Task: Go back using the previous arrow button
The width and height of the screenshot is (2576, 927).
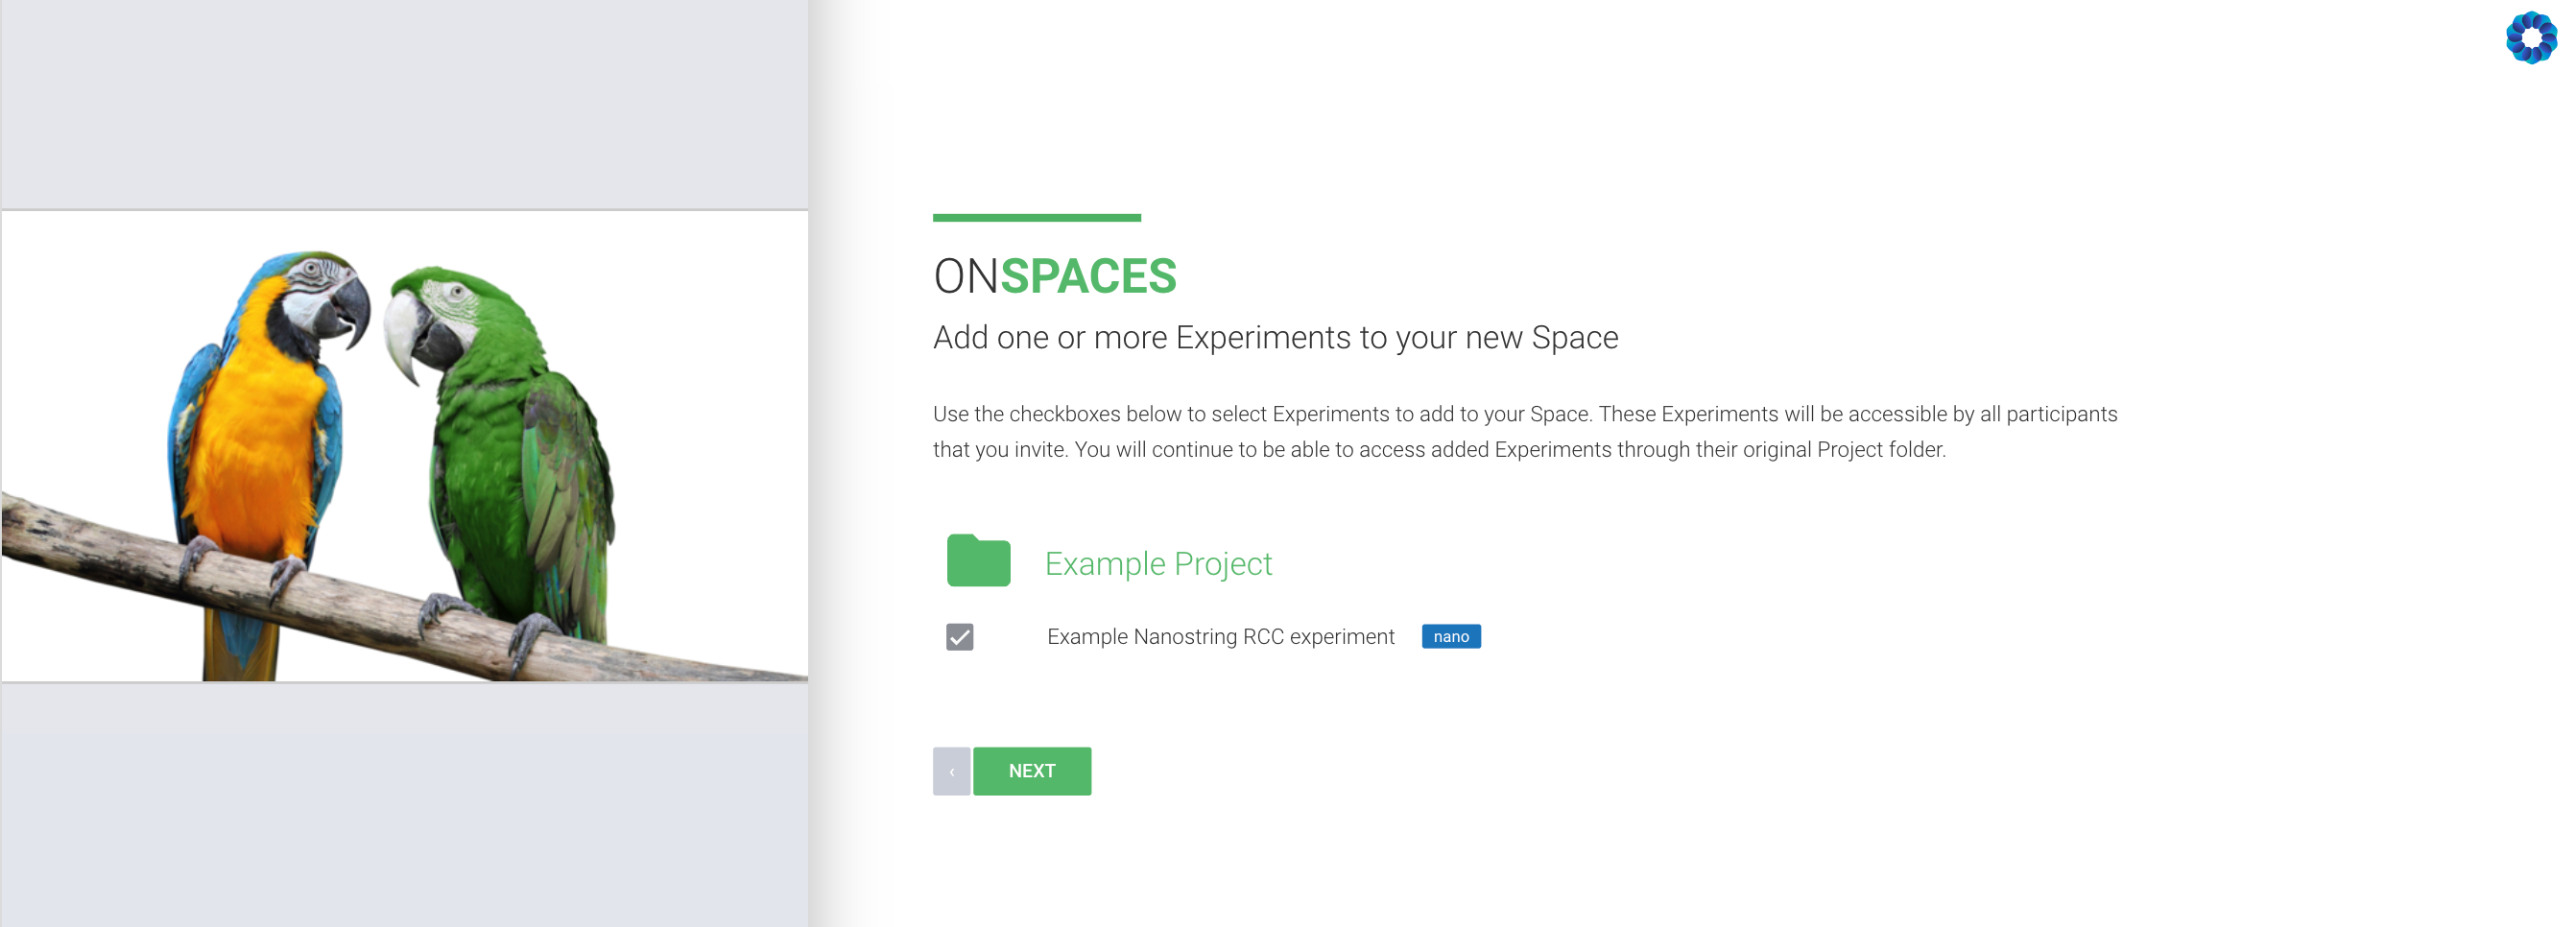Action: [951, 771]
